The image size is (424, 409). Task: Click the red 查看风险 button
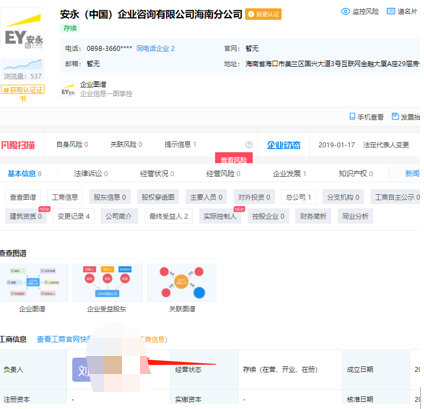234,158
